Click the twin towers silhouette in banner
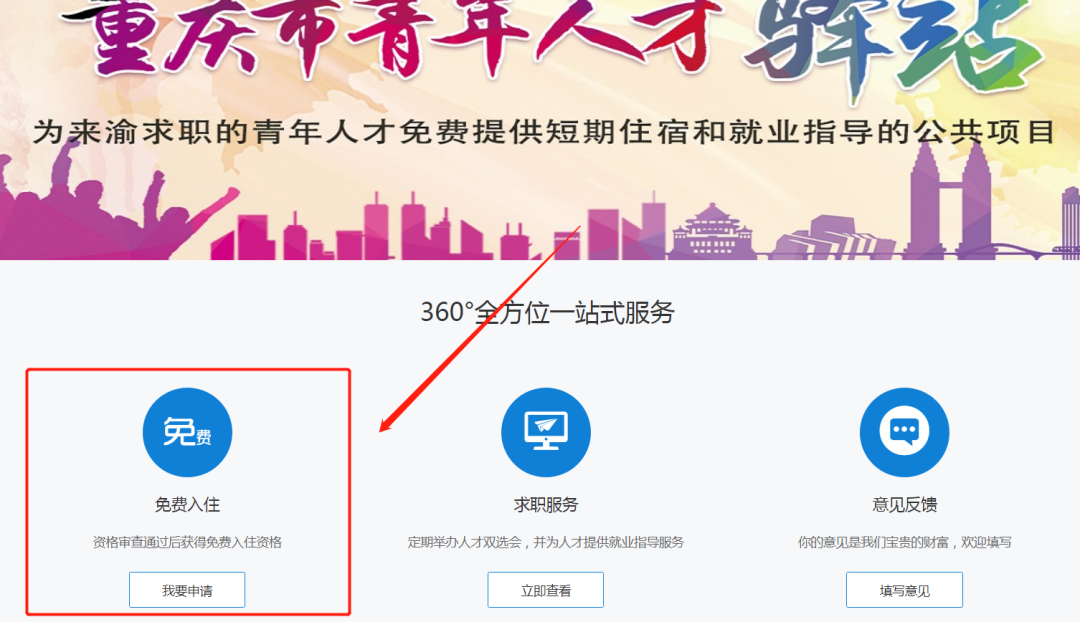 point(951,200)
